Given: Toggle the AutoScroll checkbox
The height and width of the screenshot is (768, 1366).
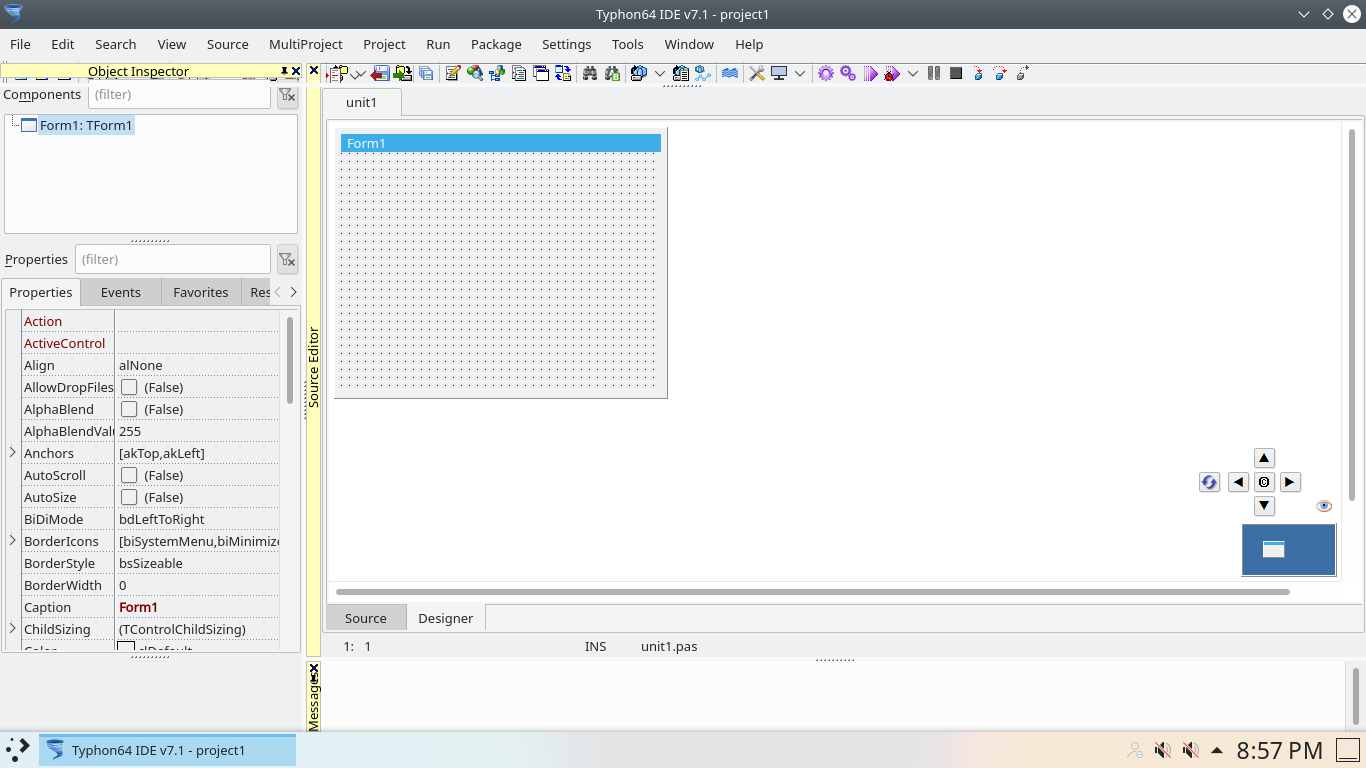Looking at the screenshot, I should pyautogui.click(x=129, y=475).
